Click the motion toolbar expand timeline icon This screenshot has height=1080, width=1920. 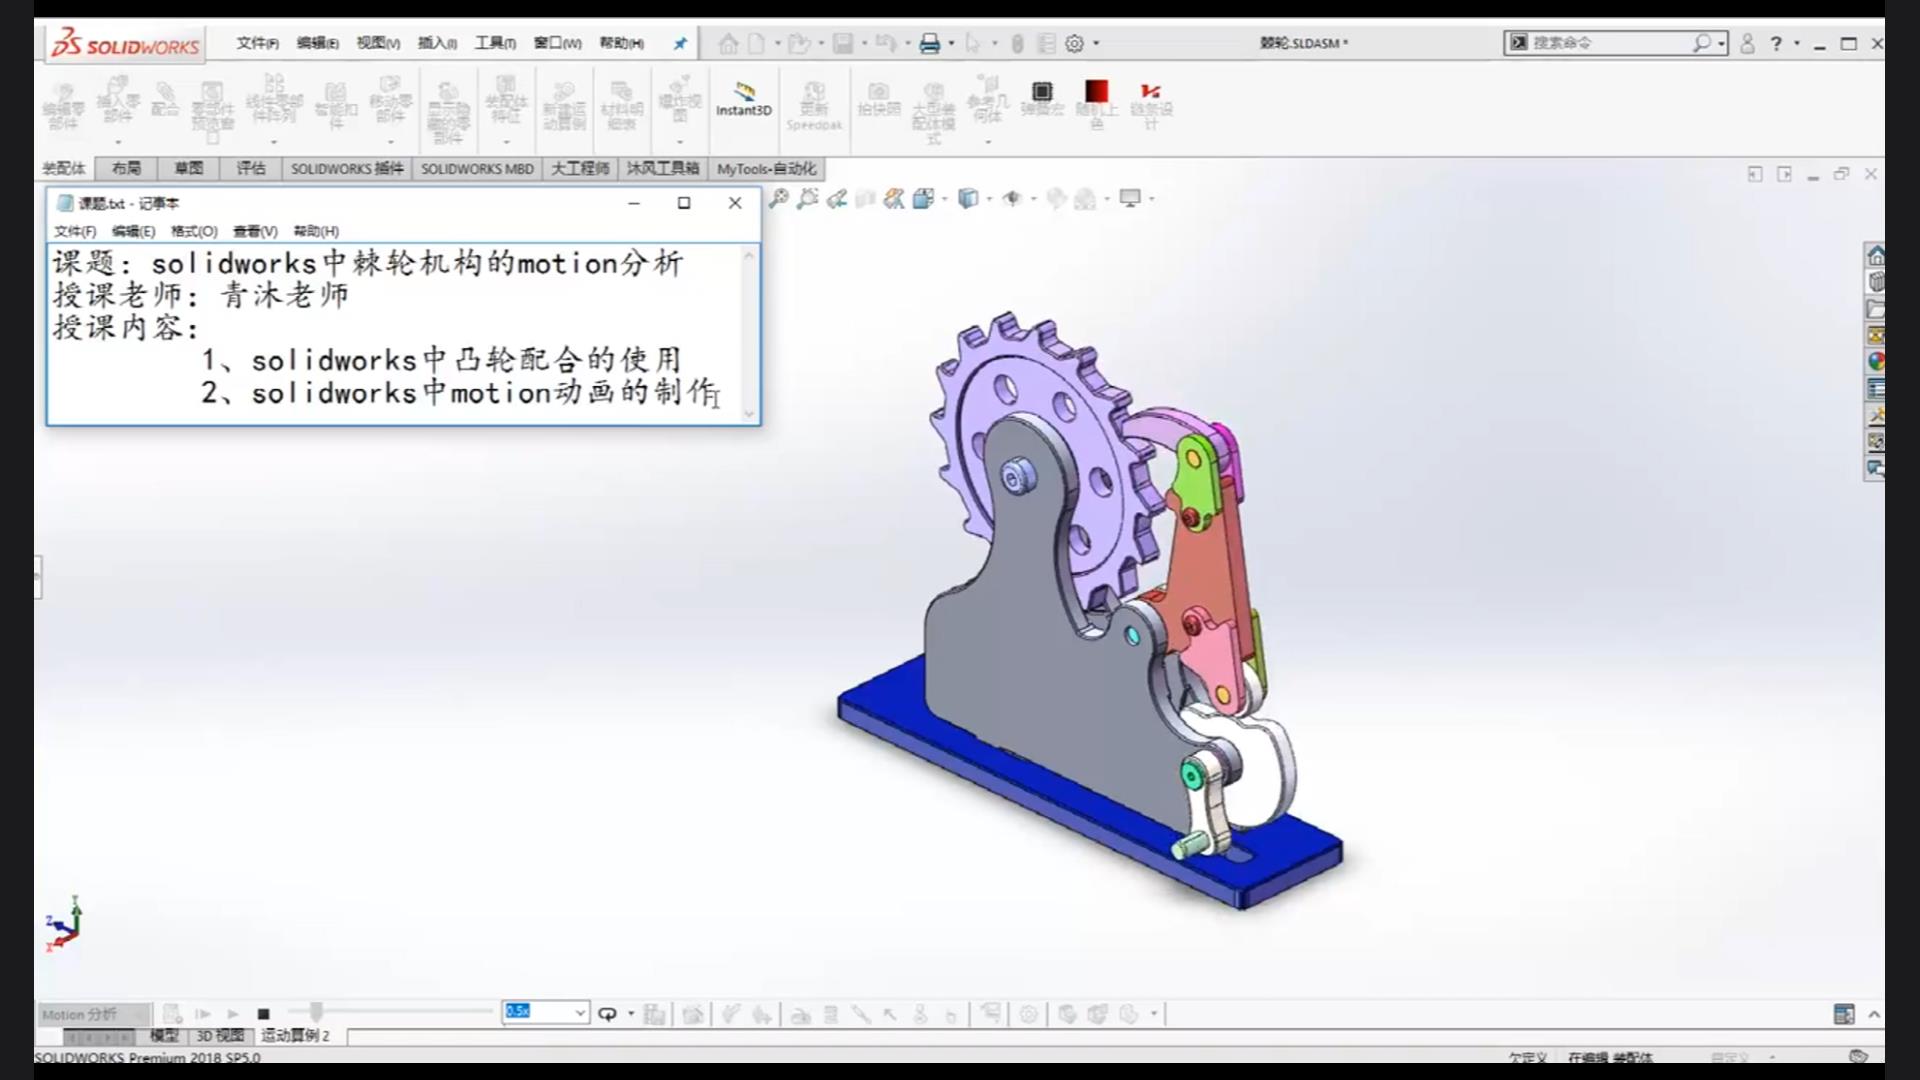(1844, 1014)
